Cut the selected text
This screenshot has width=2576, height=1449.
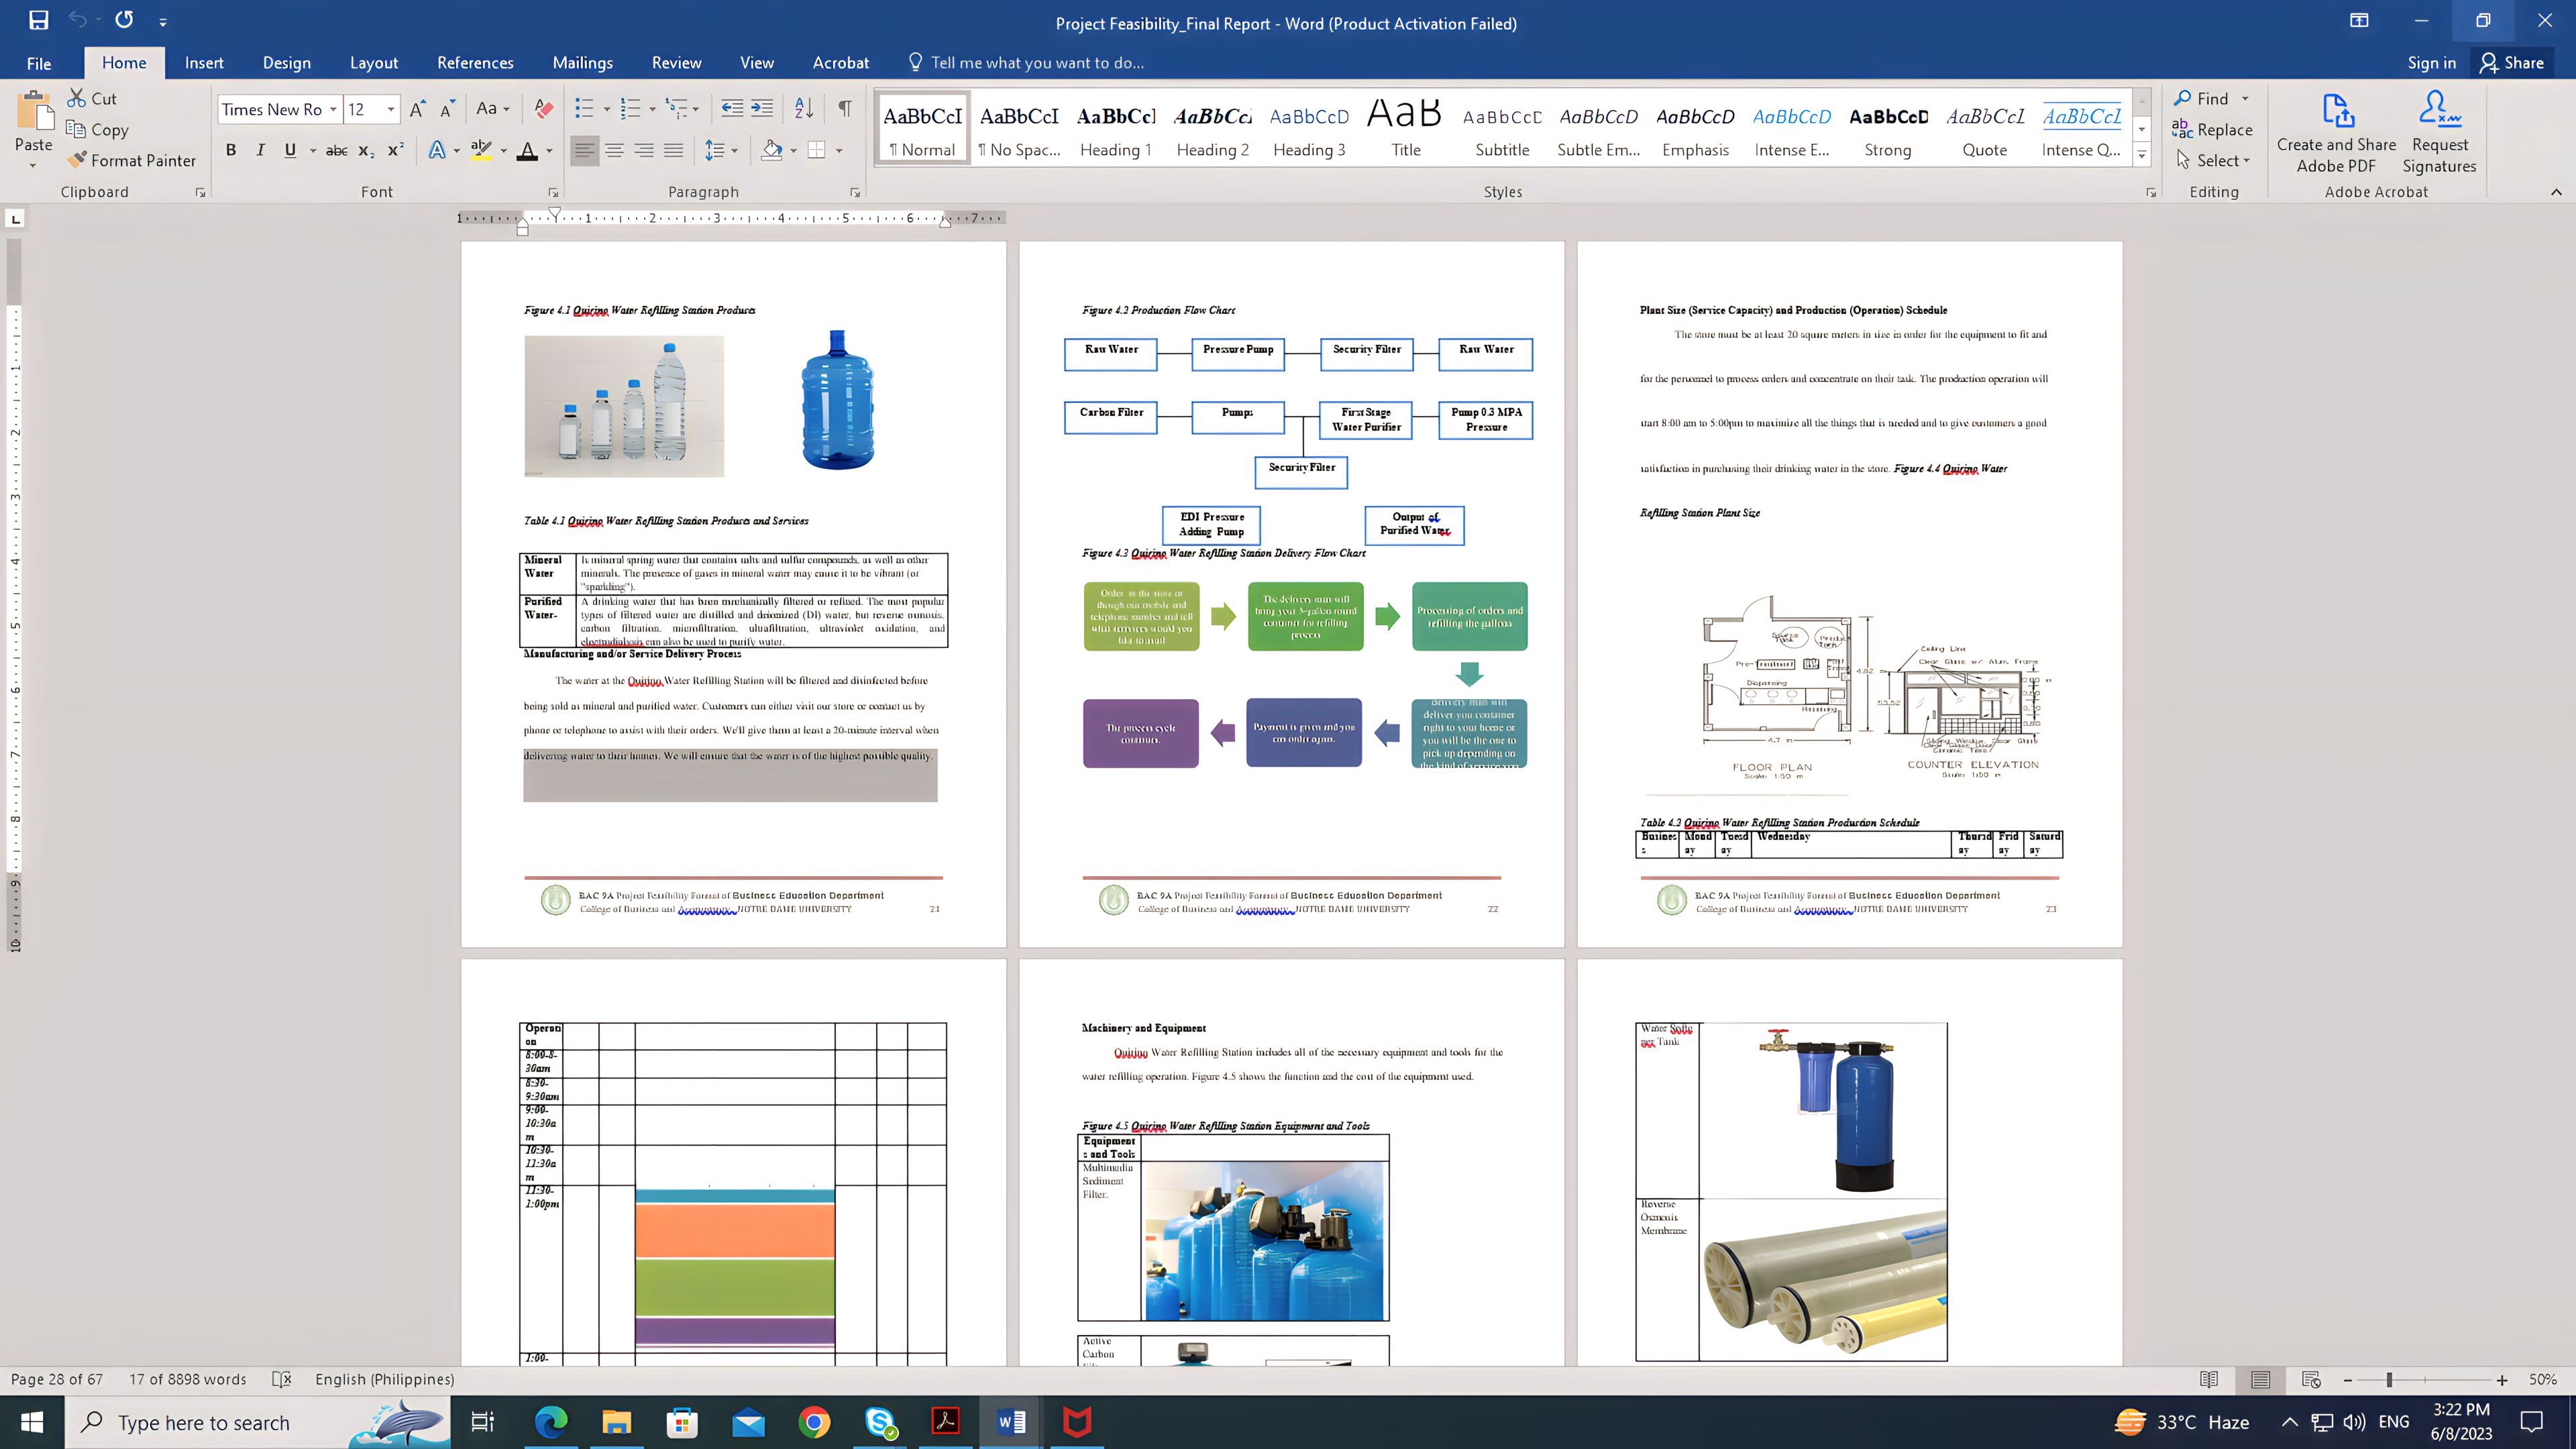pos(92,98)
